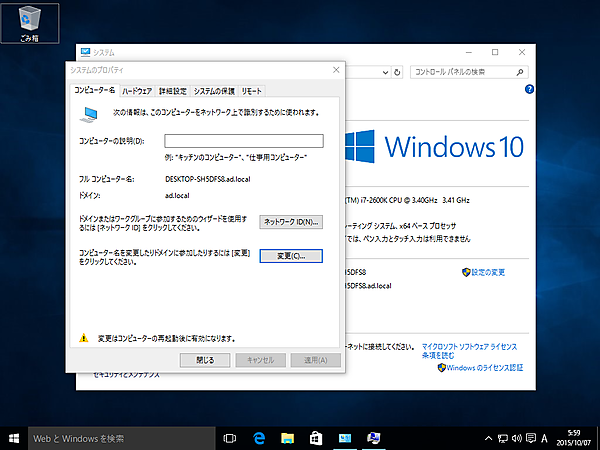Open File Explorer from the taskbar
Screen dimensions: 600x450
[x=287, y=438]
